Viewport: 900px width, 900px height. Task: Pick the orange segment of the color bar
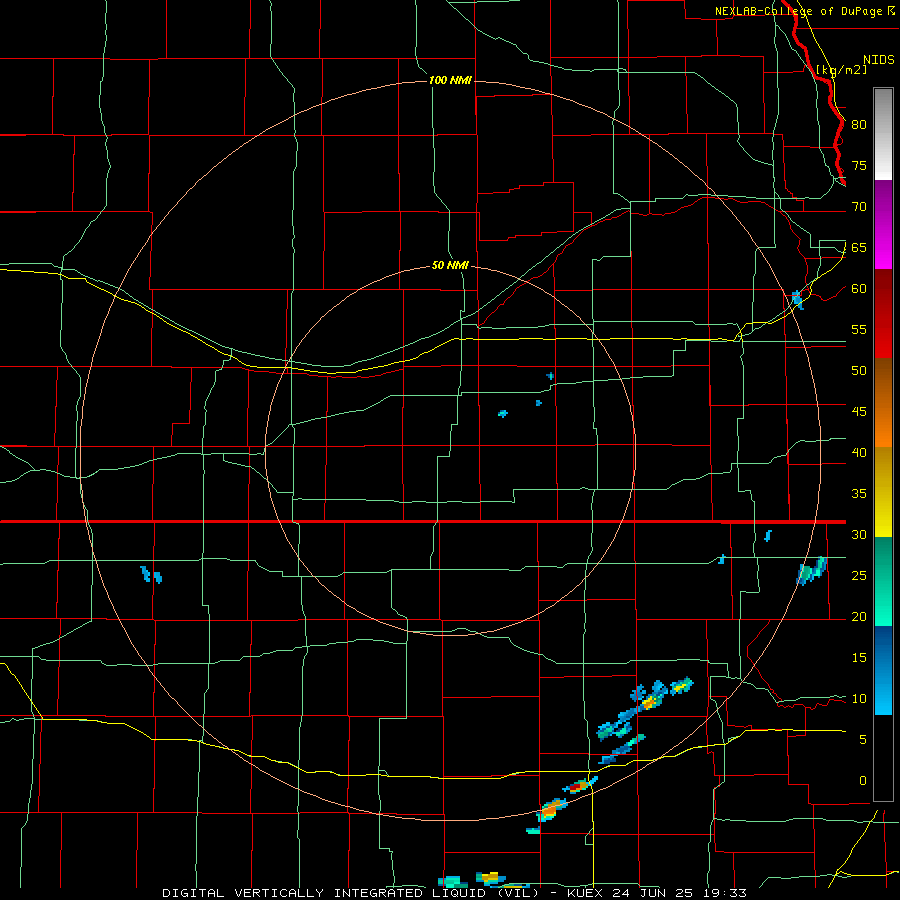883,403
